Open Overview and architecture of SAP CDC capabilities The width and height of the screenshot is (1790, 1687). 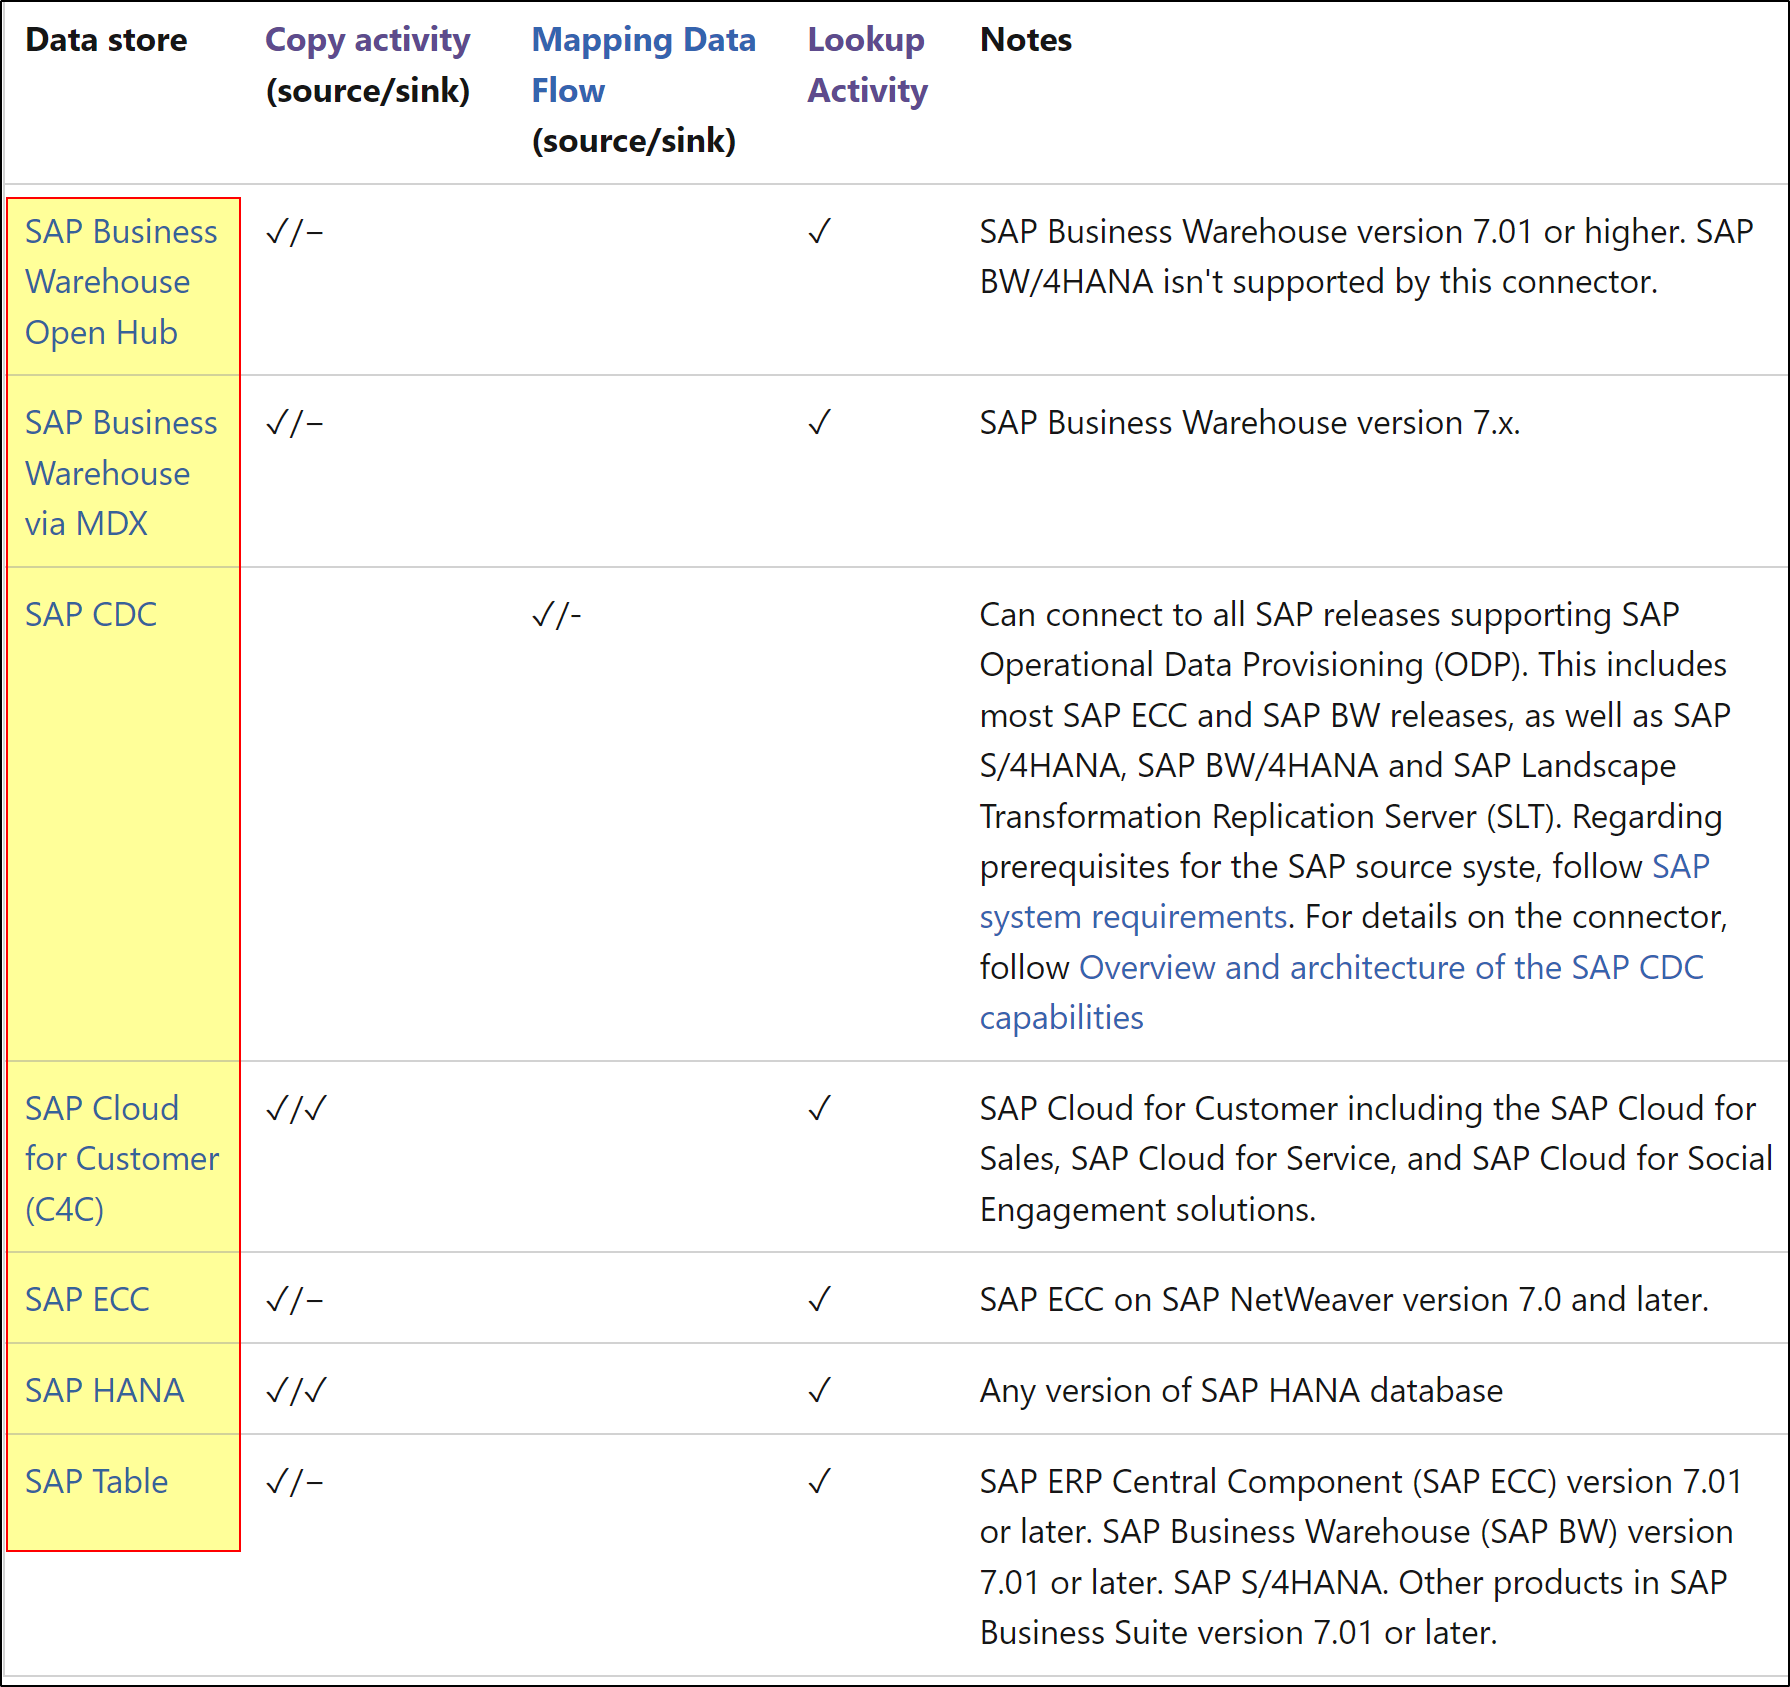click(1341, 992)
